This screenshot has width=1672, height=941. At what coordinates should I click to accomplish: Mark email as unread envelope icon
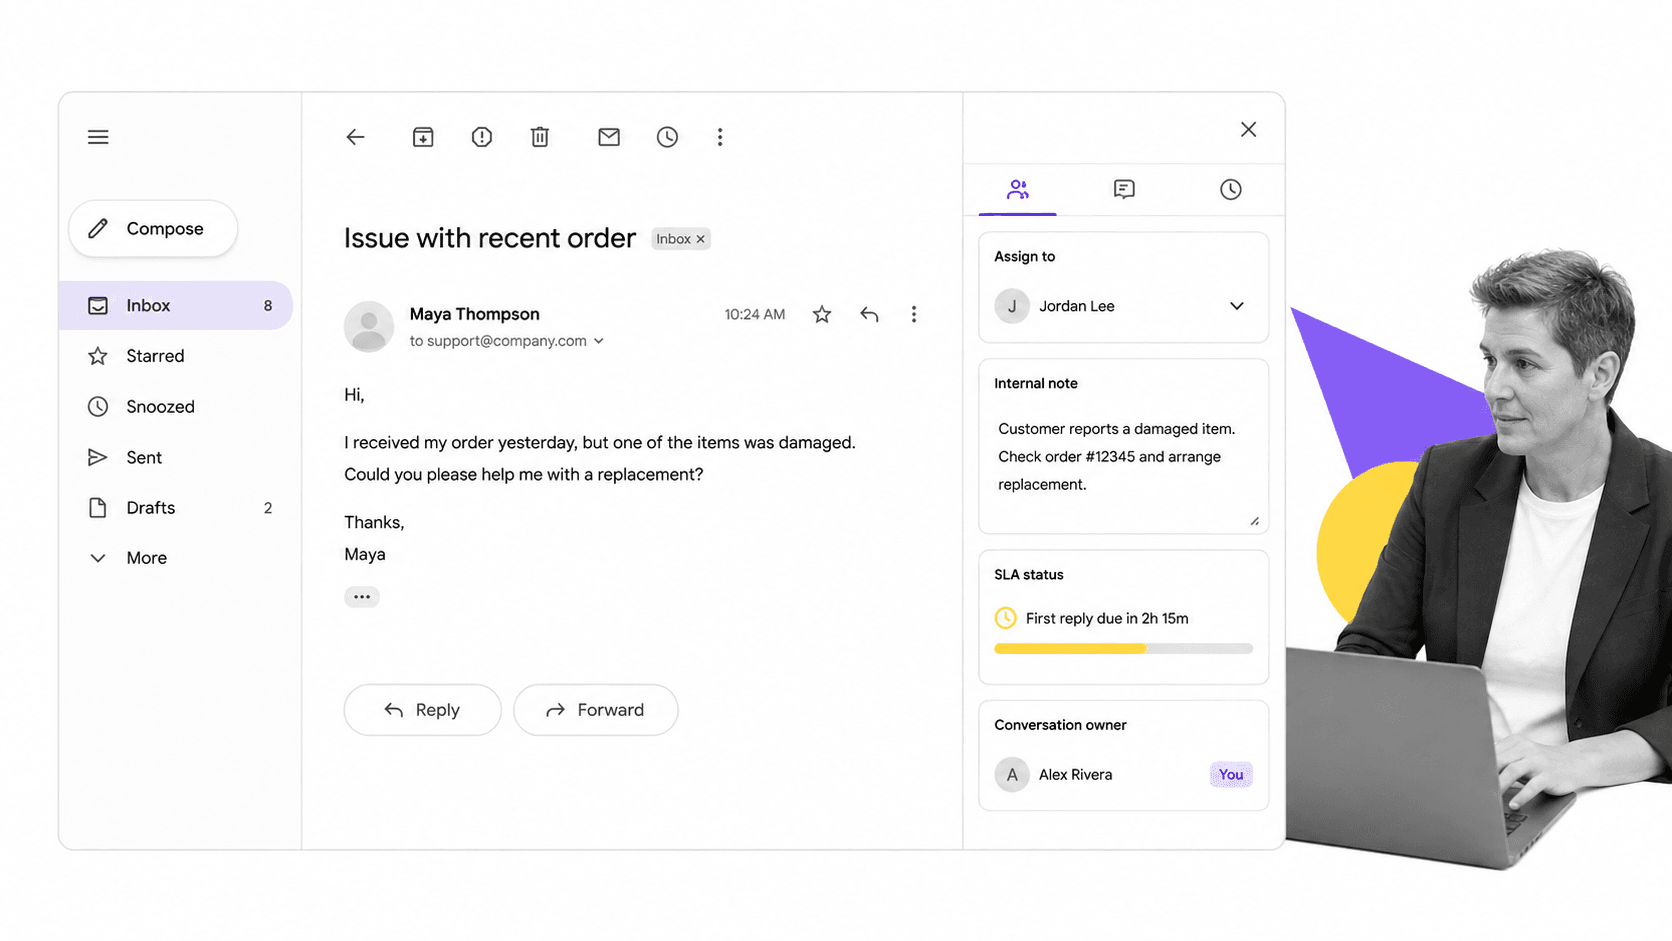coord(609,137)
